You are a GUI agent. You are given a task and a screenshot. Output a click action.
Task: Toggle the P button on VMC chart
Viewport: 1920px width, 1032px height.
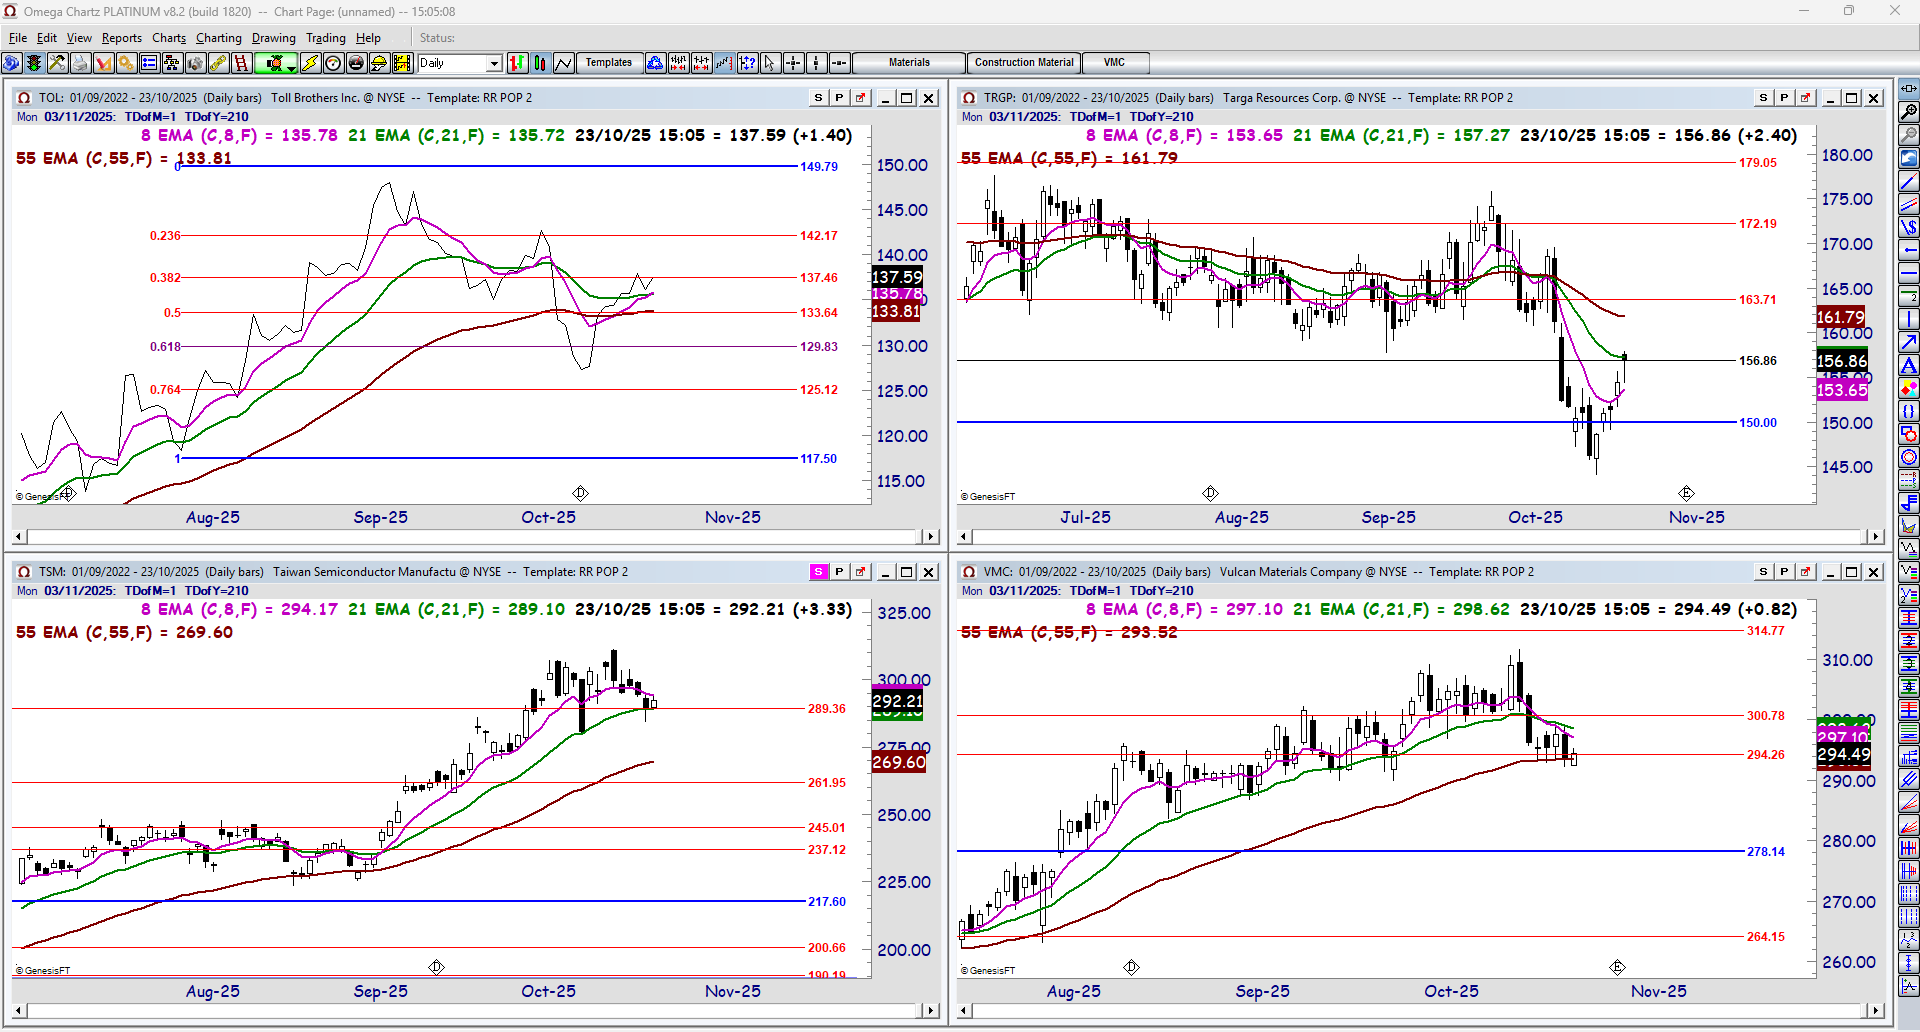coord(1784,572)
